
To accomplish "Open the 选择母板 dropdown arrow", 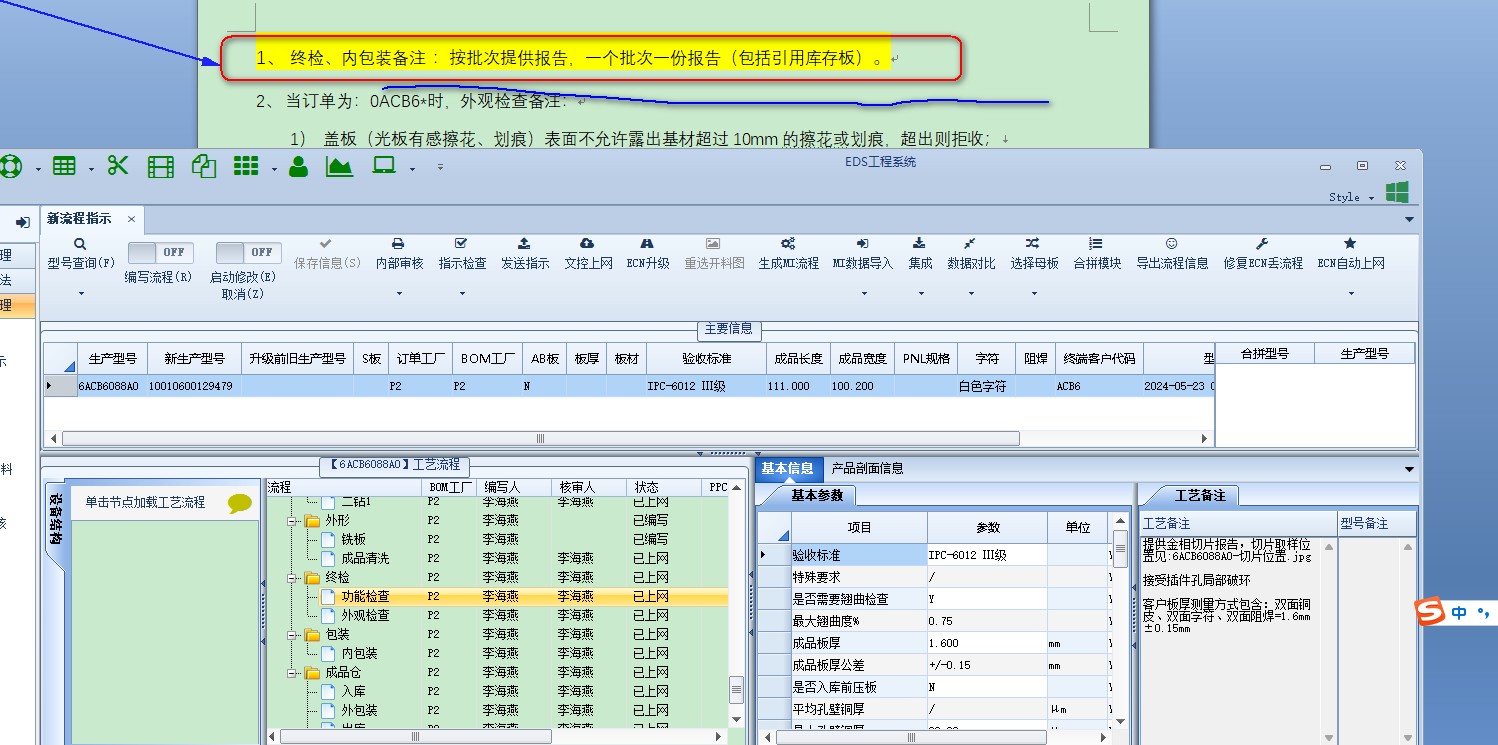I will tap(1034, 294).
